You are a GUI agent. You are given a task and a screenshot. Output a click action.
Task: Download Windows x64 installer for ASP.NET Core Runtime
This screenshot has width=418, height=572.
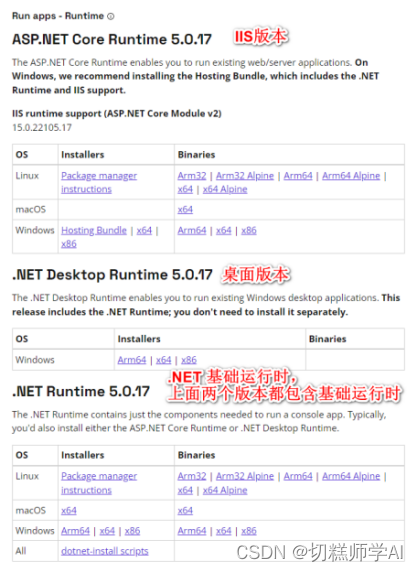(x=144, y=231)
